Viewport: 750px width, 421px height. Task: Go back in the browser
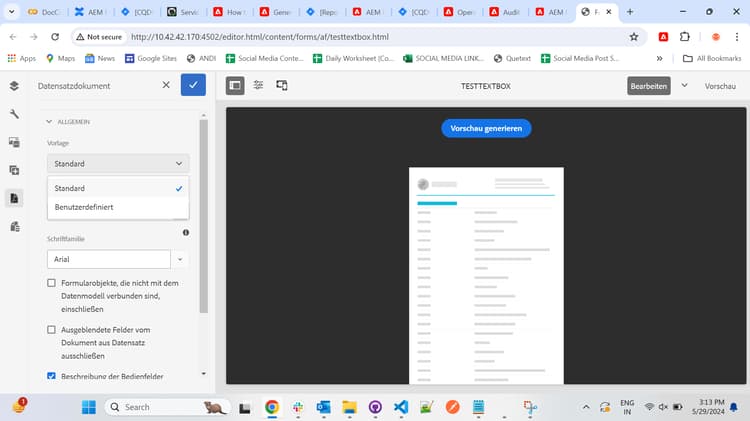(13, 37)
